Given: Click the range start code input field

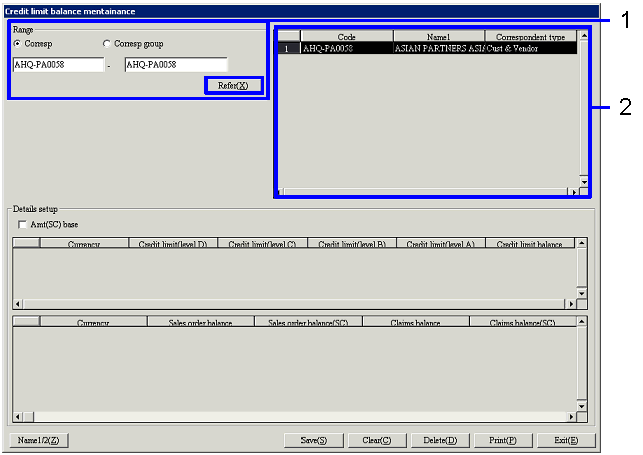Looking at the screenshot, I should 59,65.
